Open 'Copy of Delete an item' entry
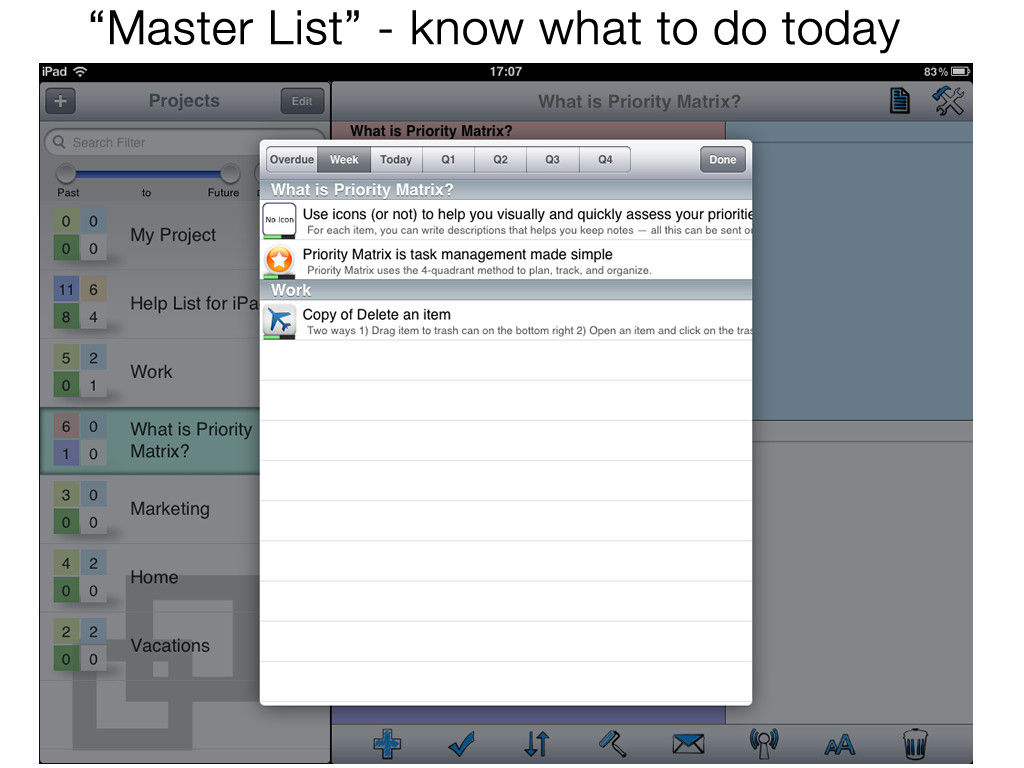1024x768 pixels. point(506,321)
